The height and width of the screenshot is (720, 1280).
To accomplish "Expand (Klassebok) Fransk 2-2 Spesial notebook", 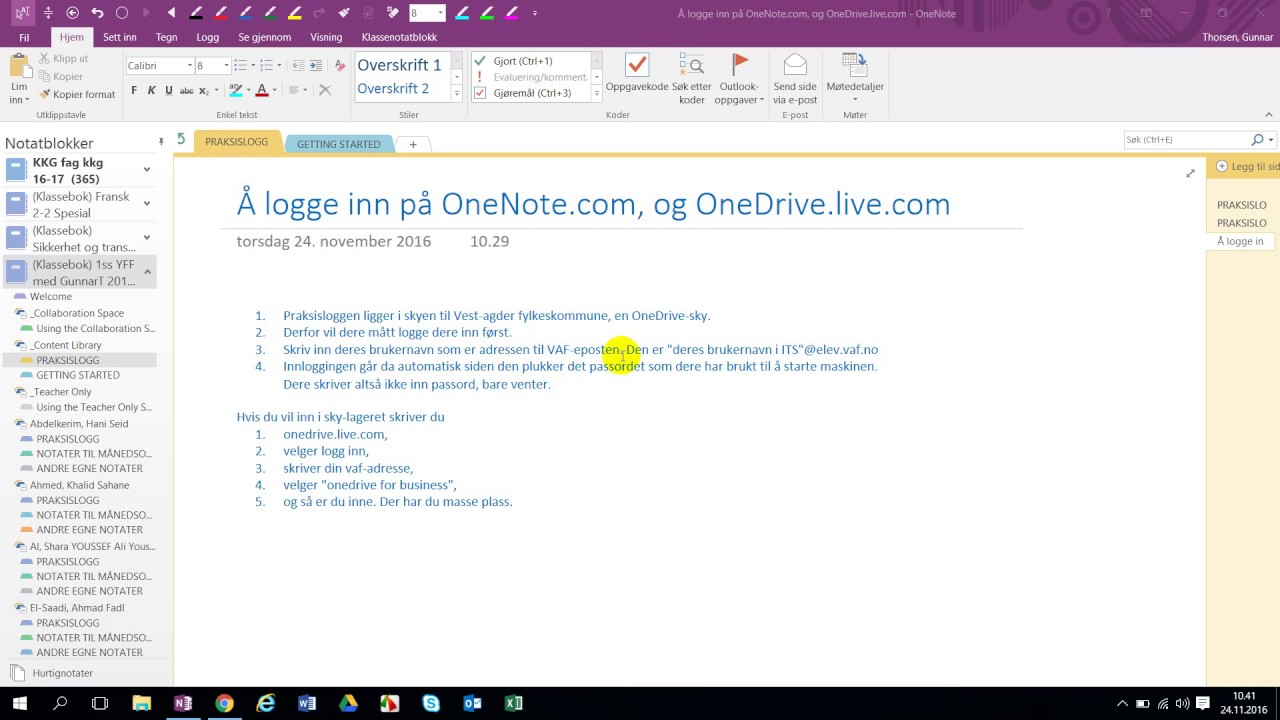I will pos(147,204).
